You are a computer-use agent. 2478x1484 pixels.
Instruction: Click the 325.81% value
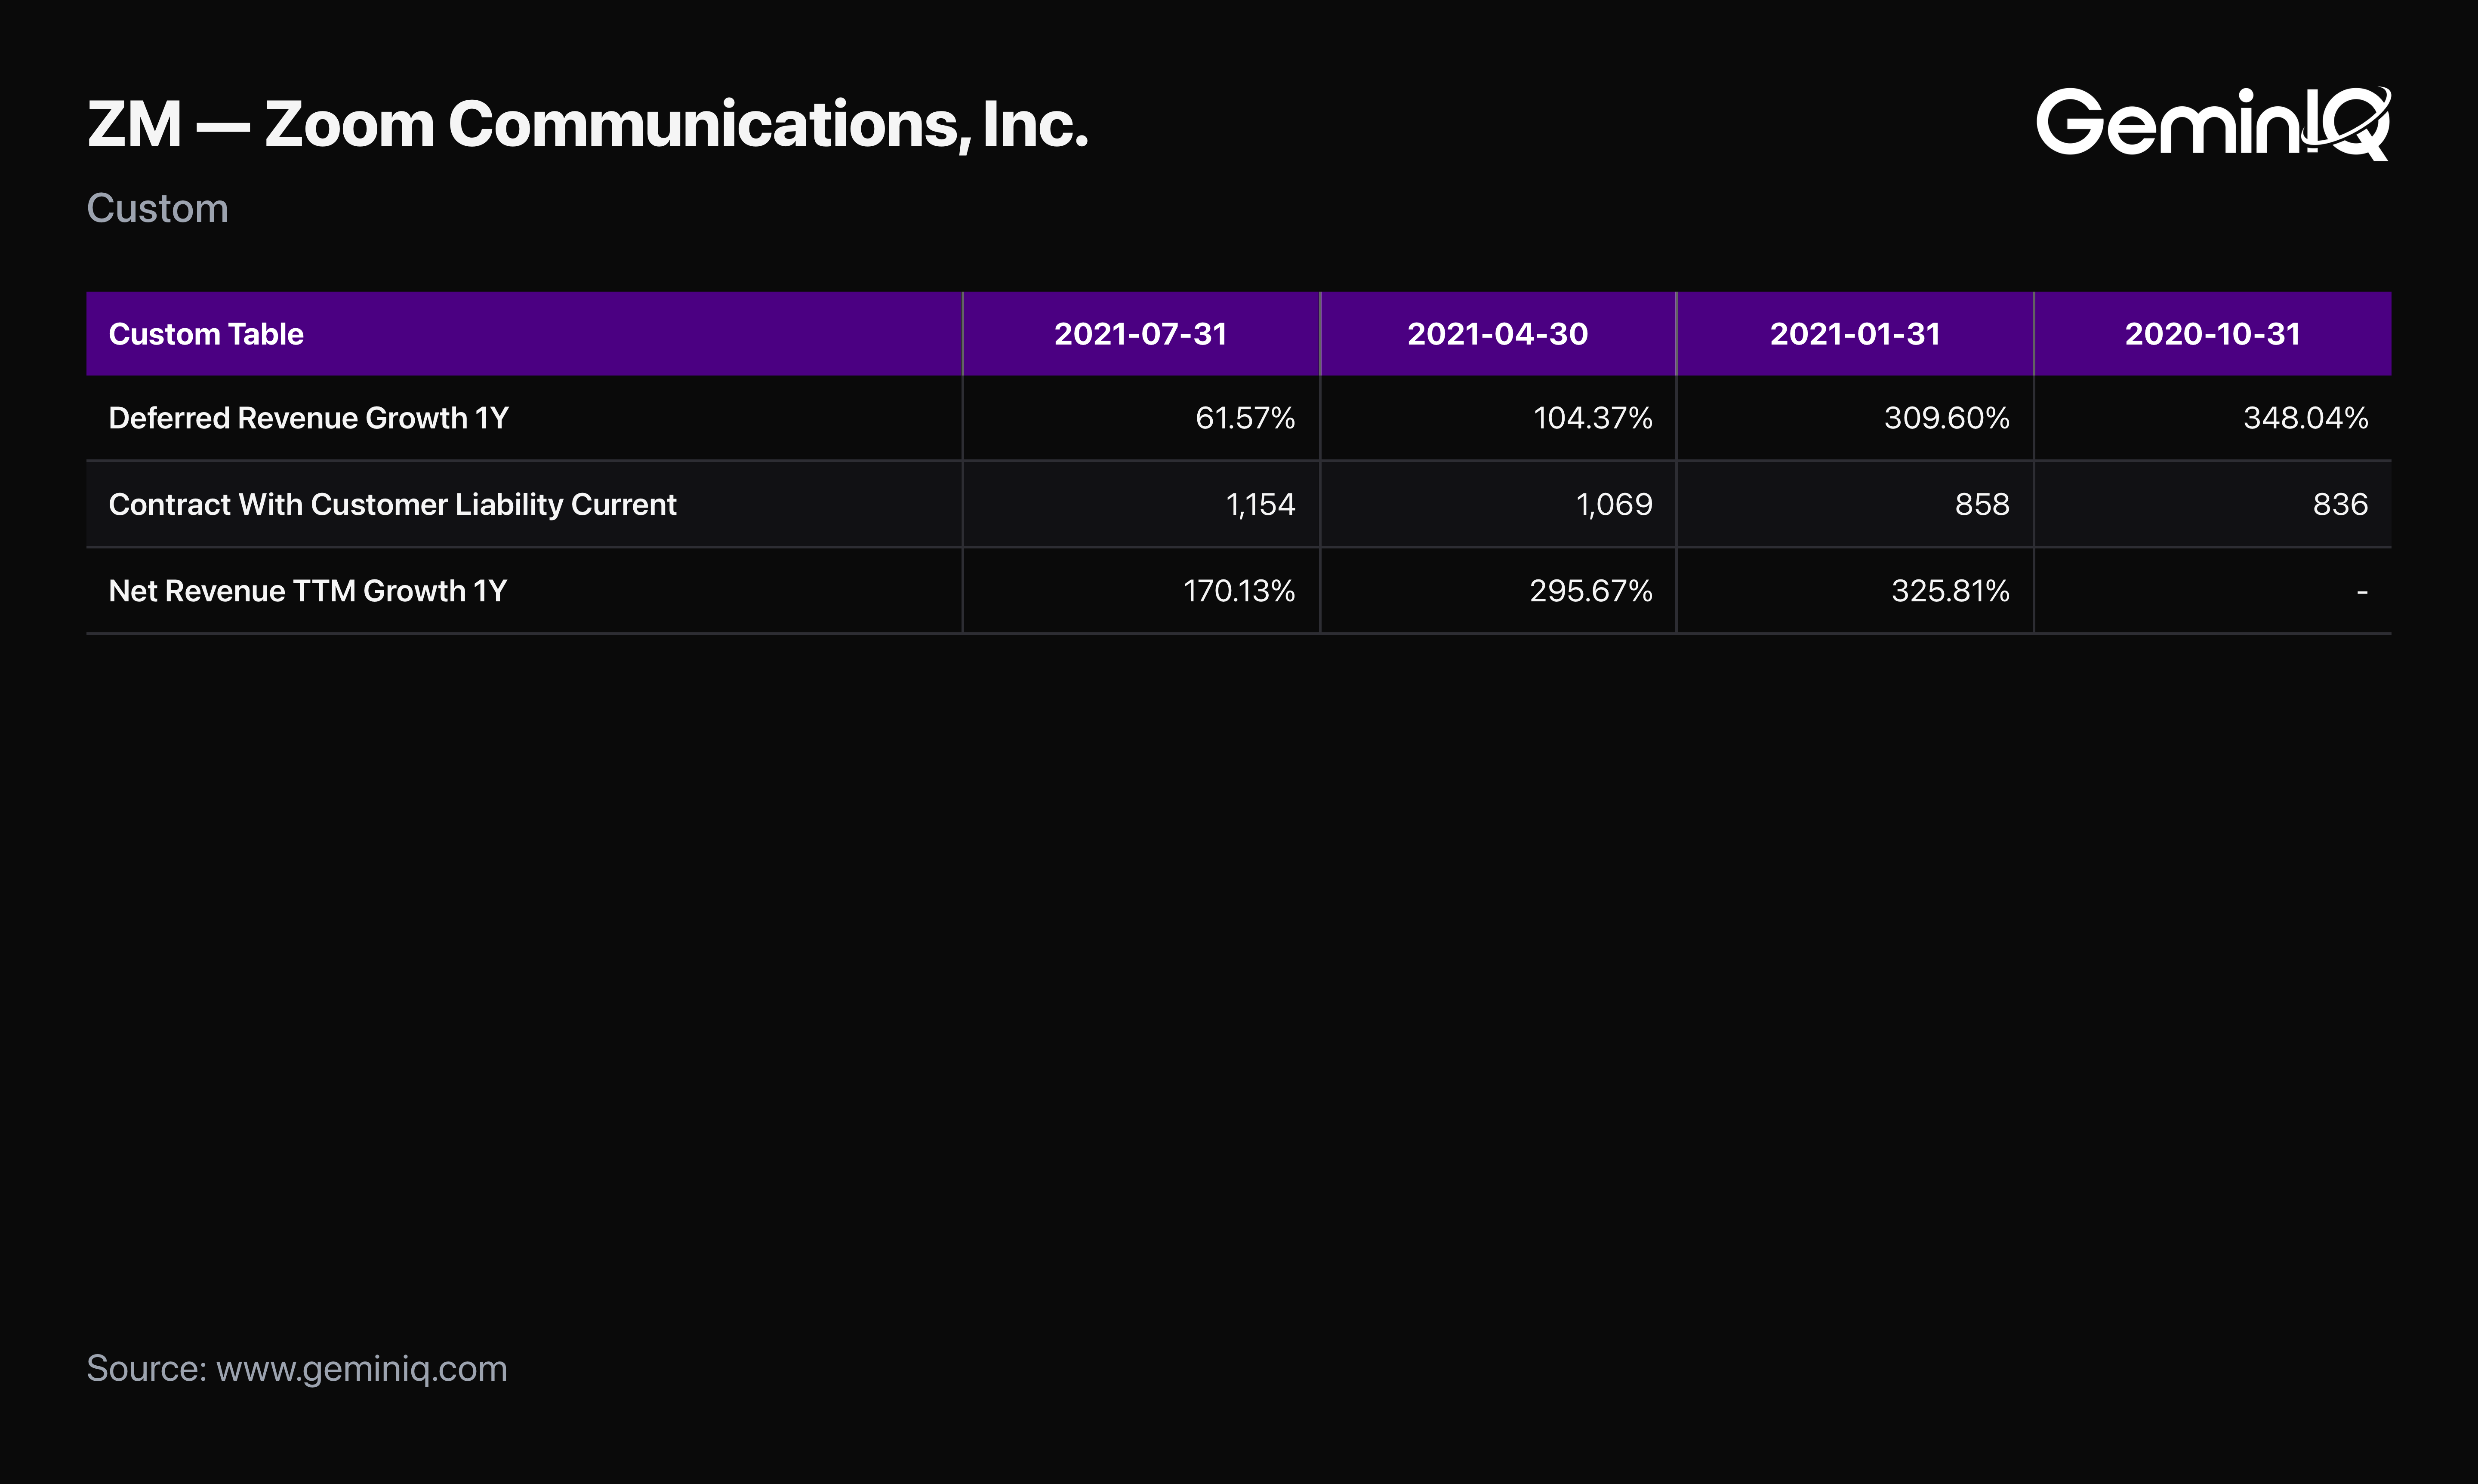[1950, 591]
